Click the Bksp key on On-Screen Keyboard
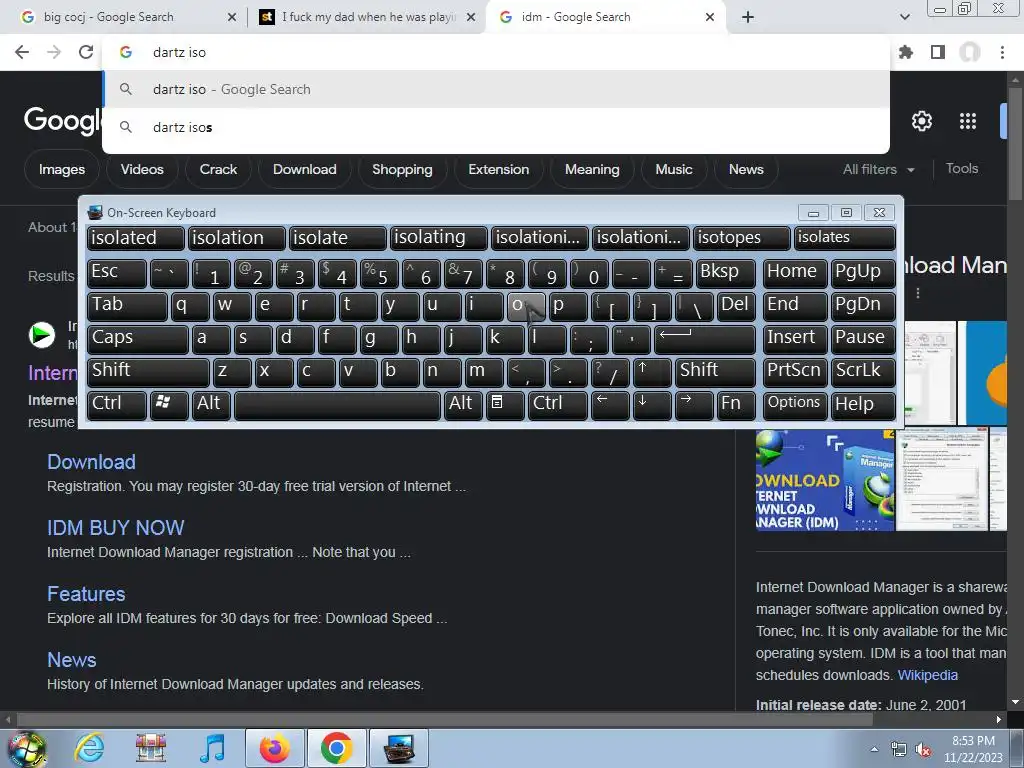The height and width of the screenshot is (768, 1024). click(x=725, y=274)
